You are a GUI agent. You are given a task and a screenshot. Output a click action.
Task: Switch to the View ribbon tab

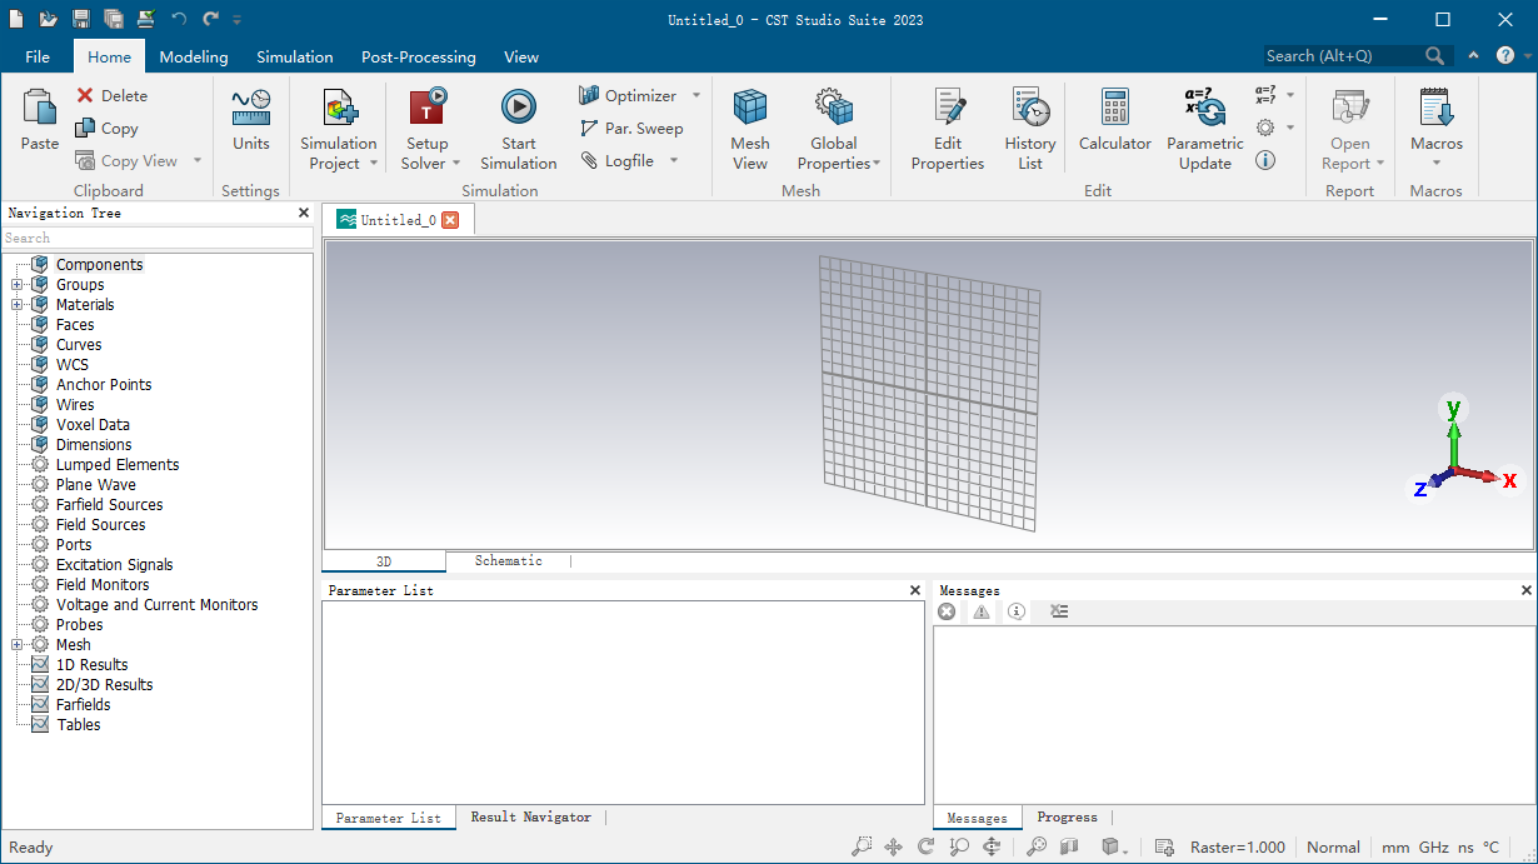(521, 57)
